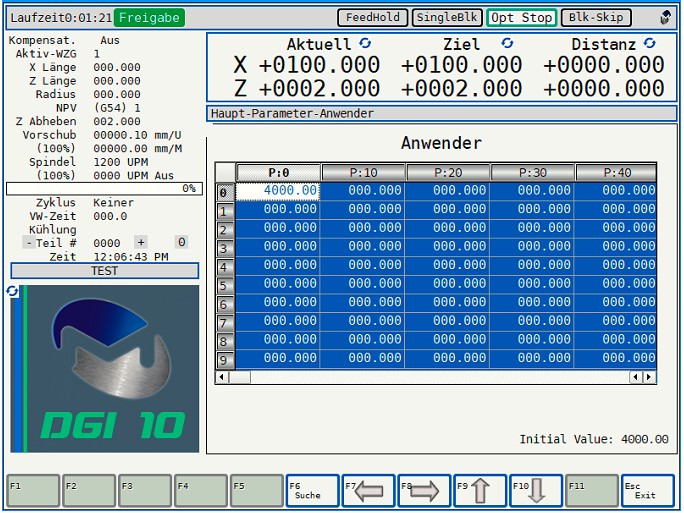Viewport: 684px width, 513px height.
Task: Click the Laufzeit 0:01:21 display
Action: 61,18
